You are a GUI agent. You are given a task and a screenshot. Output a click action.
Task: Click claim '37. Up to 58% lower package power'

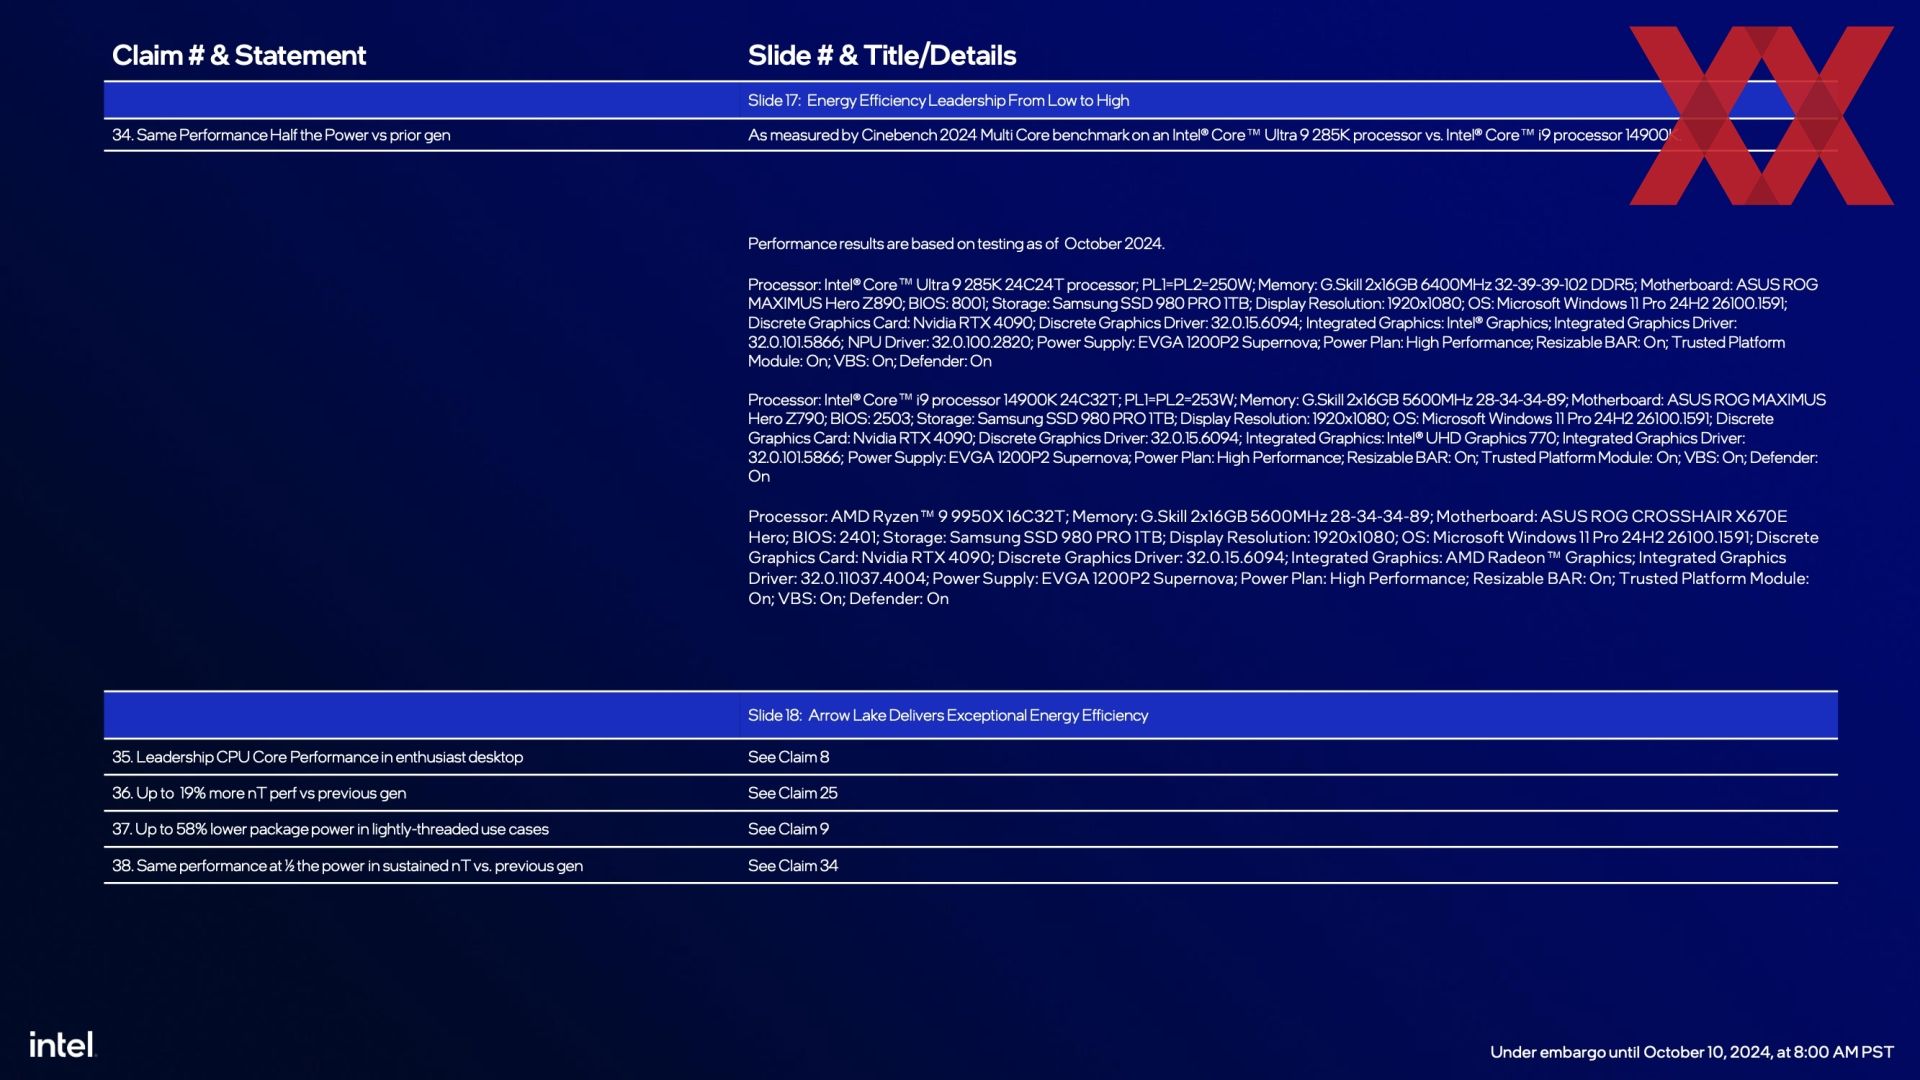330,829
